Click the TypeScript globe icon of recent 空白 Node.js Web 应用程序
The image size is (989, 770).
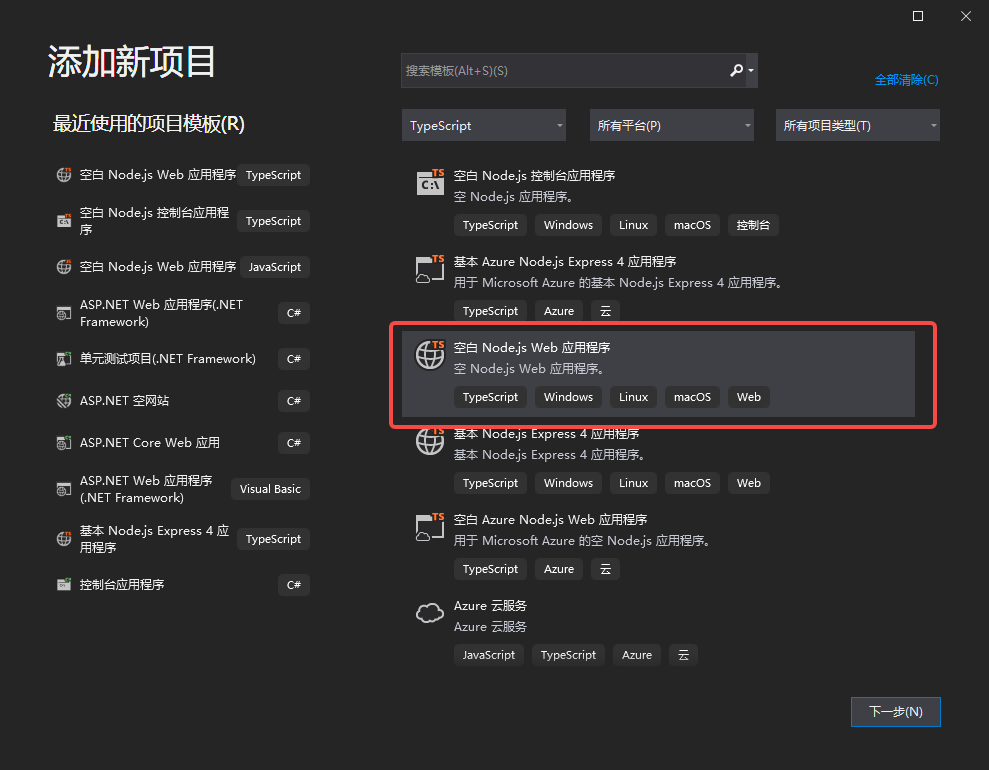click(64, 175)
